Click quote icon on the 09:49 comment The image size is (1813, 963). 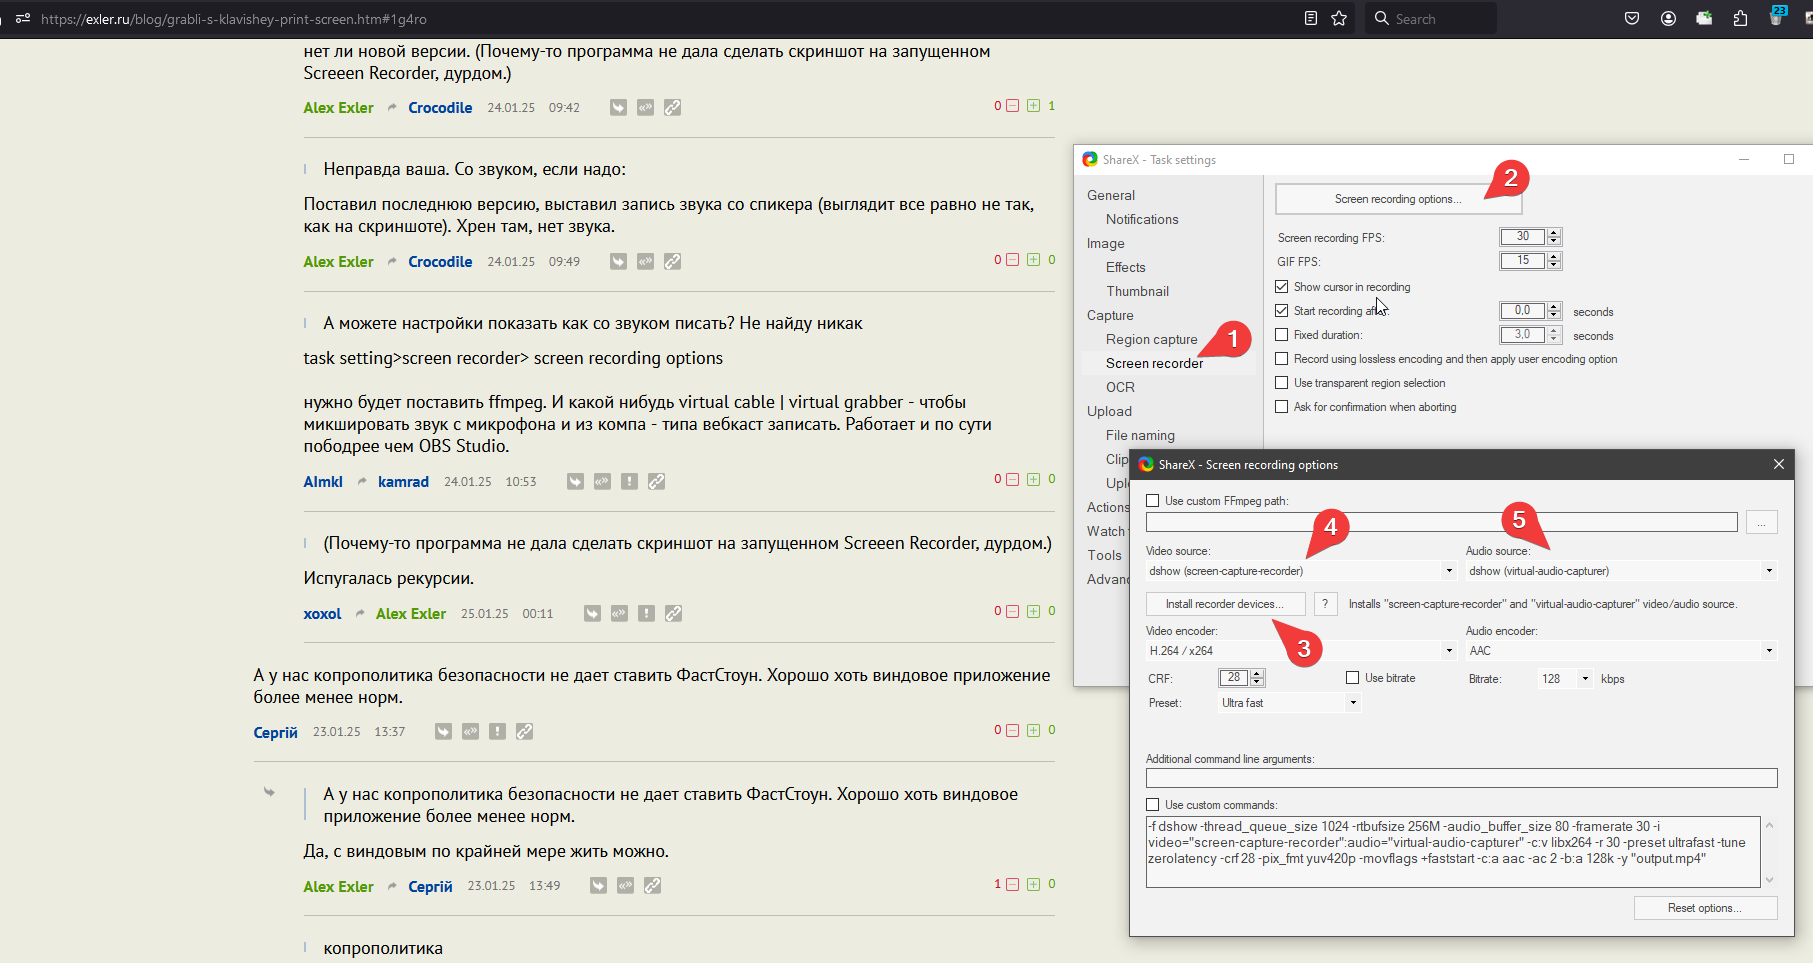click(x=646, y=262)
